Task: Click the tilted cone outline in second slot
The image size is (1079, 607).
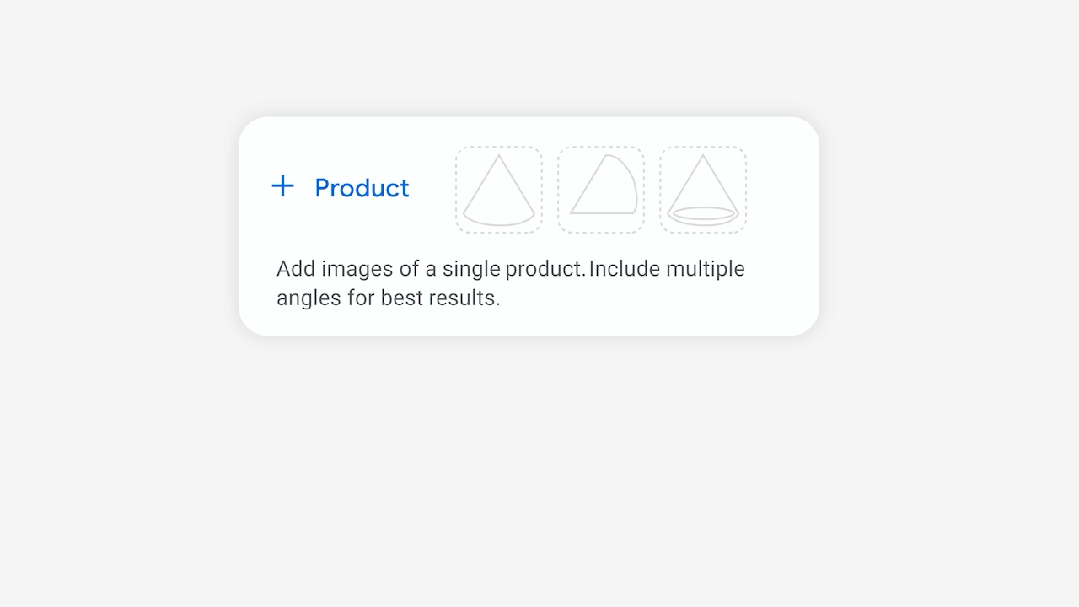Action: click(x=606, y=188)
